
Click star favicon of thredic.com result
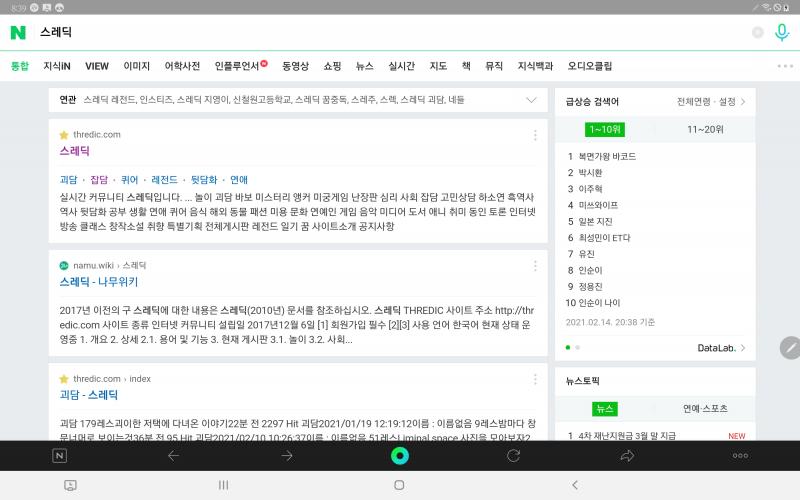tap(64, 135)
